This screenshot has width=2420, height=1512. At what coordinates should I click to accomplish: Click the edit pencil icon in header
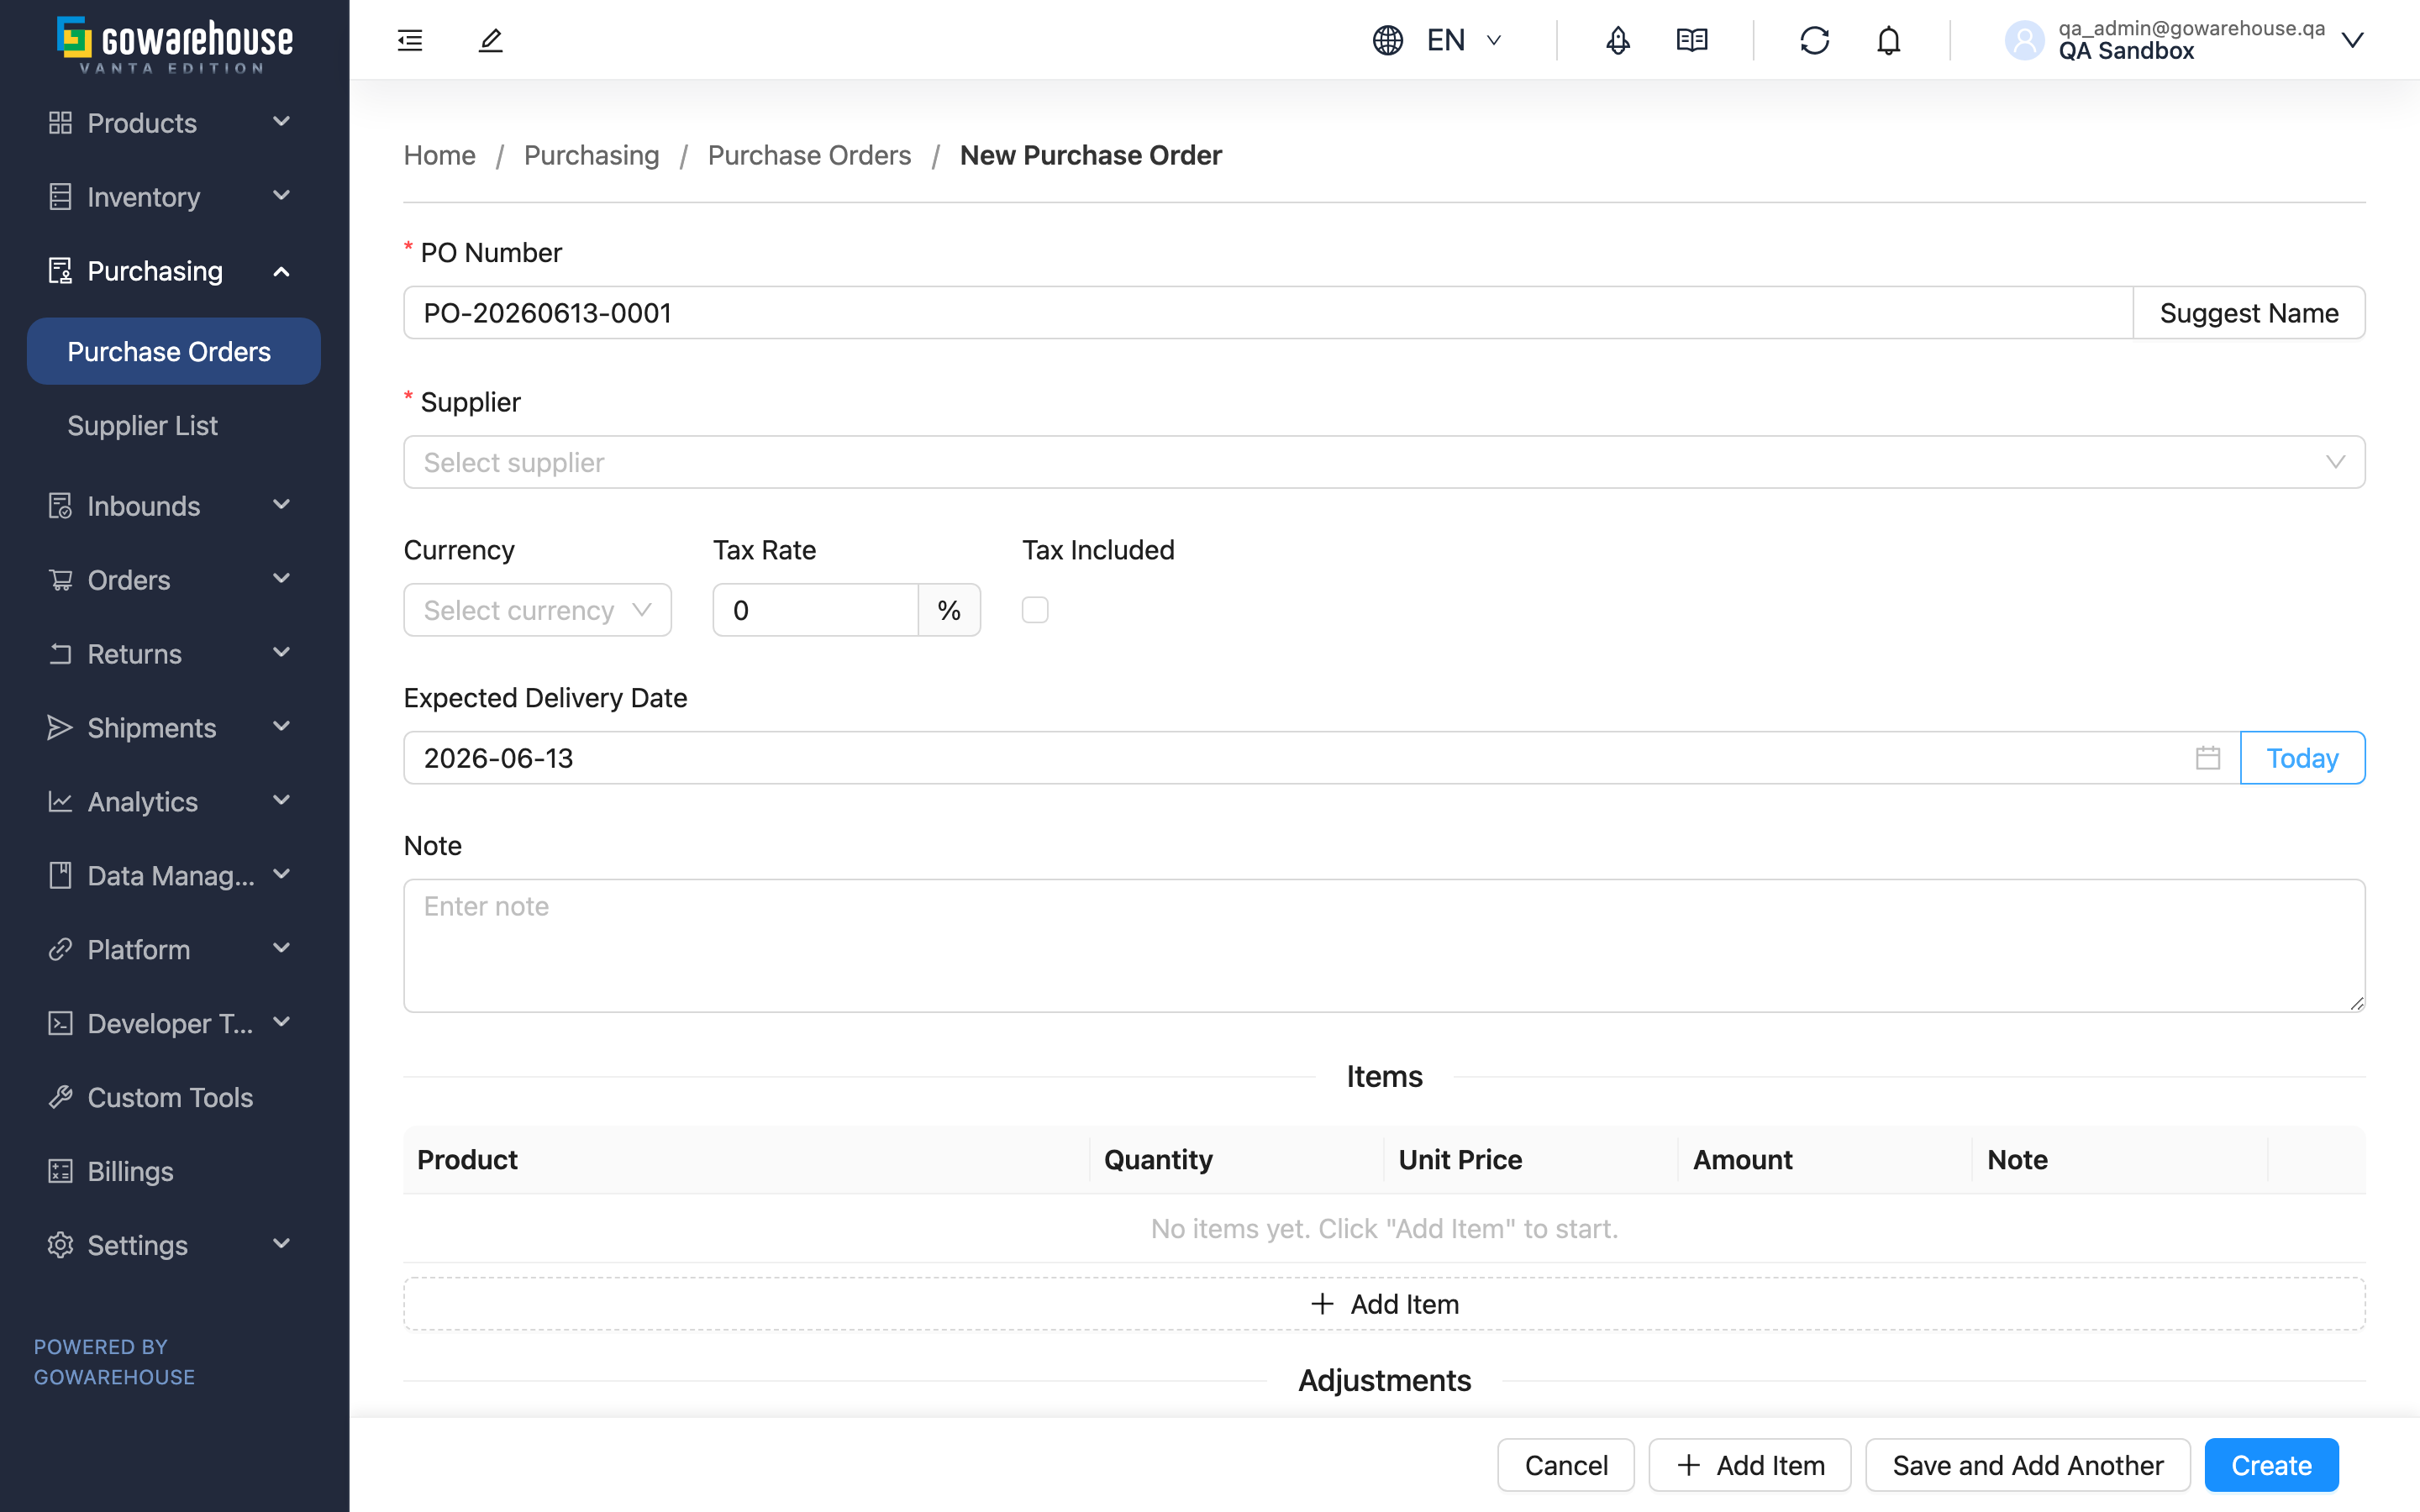coord(490,40)
